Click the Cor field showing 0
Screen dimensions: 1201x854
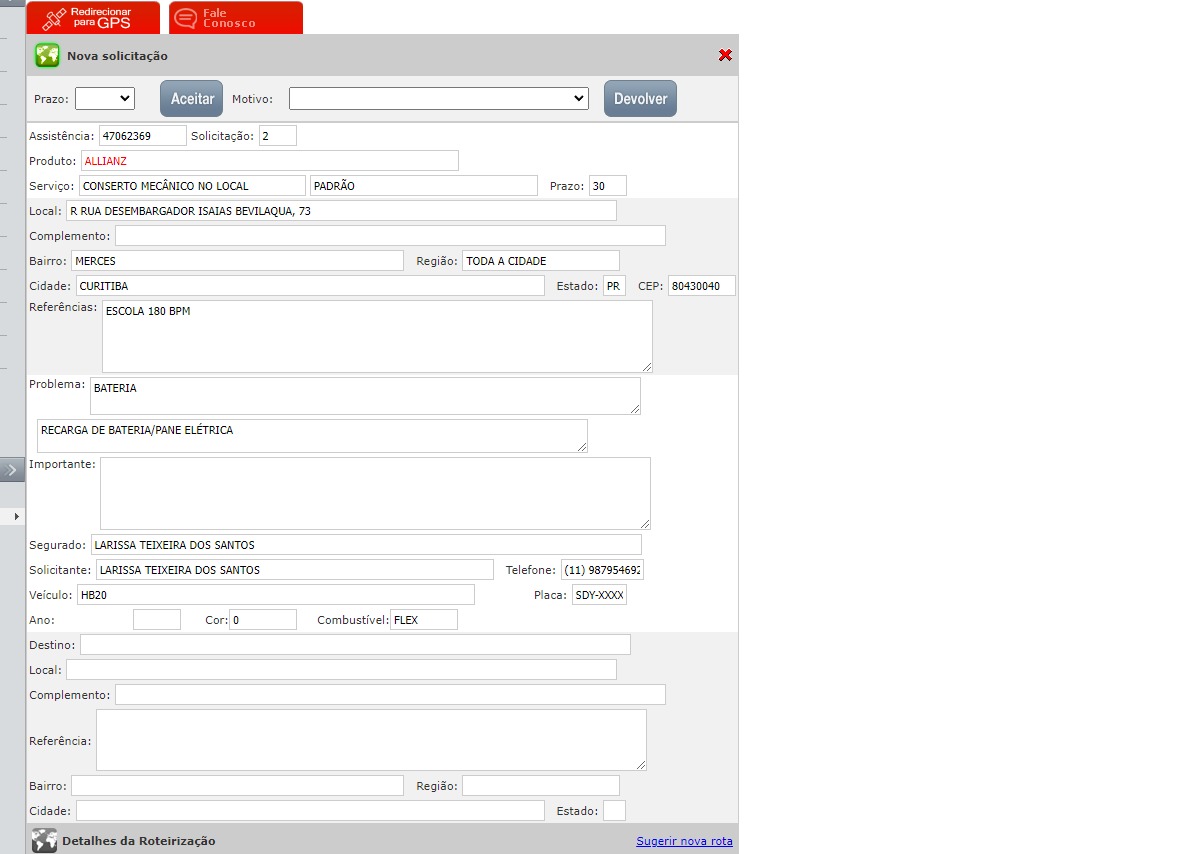tap(263, 619)
